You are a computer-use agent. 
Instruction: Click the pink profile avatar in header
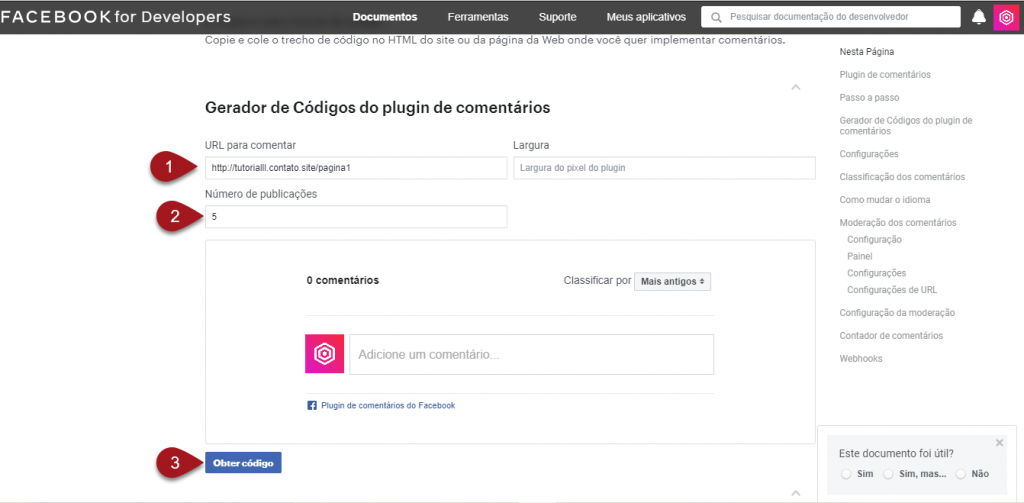(x=1005, y=17)
